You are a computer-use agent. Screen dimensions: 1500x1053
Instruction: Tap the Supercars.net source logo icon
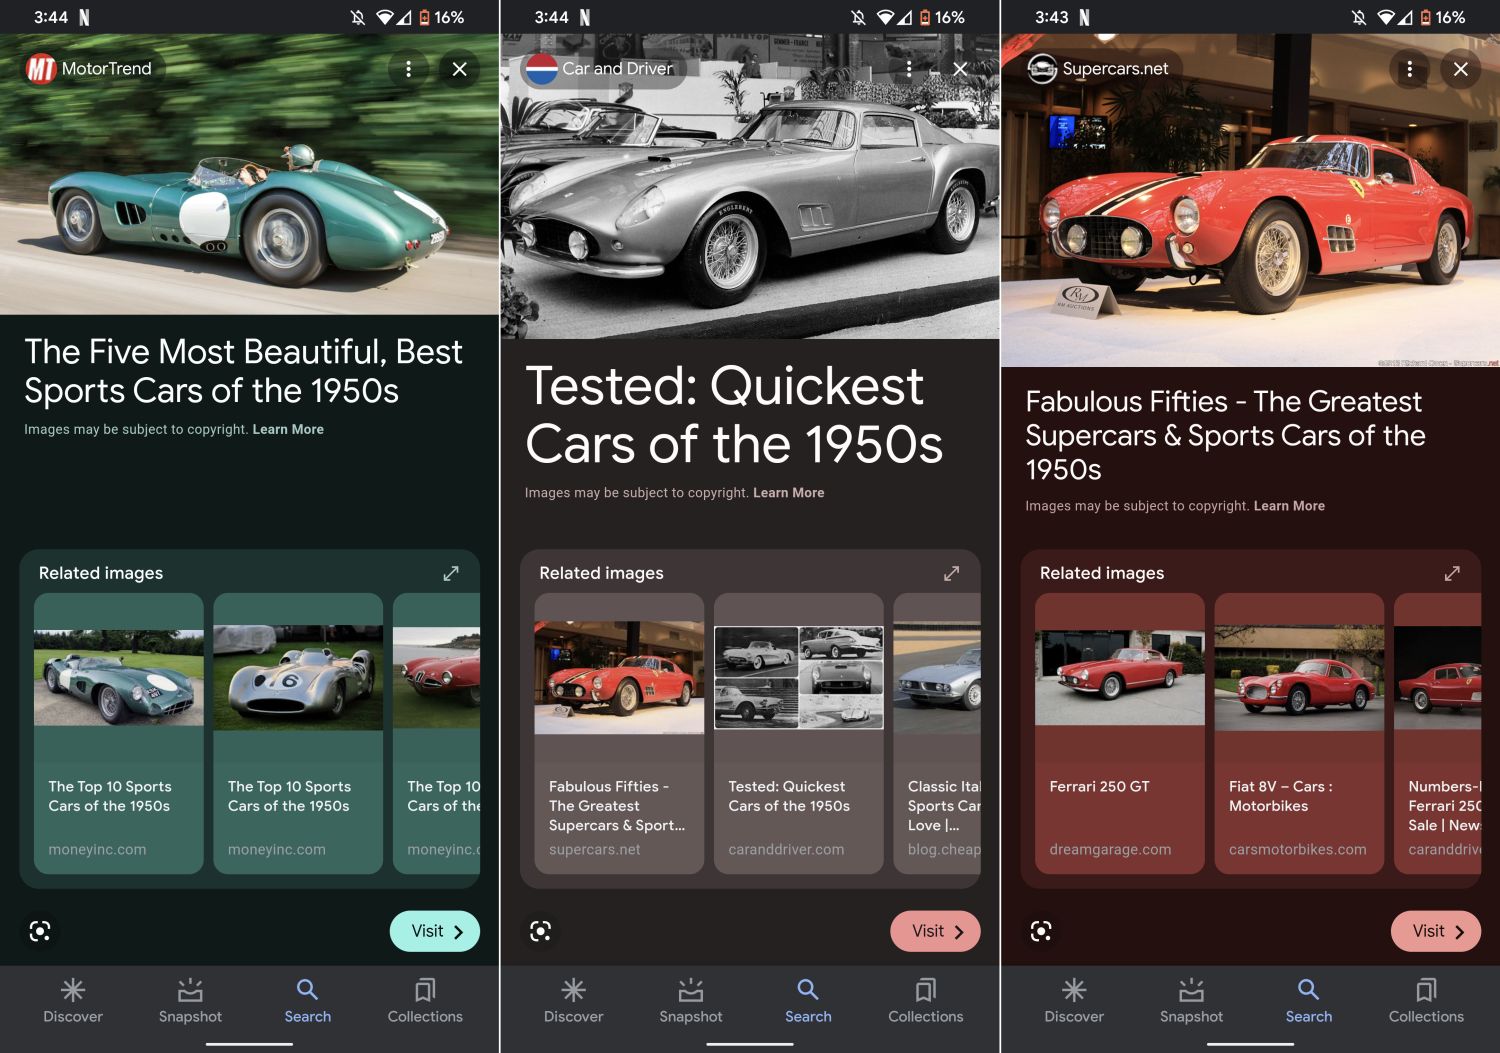click(x=1042, y=69)
